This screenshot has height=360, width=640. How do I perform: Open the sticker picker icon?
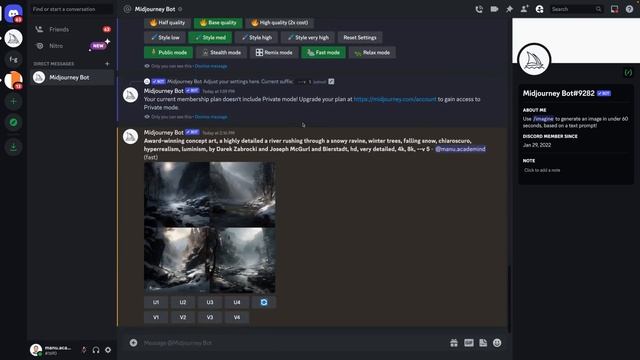(483, 343)
